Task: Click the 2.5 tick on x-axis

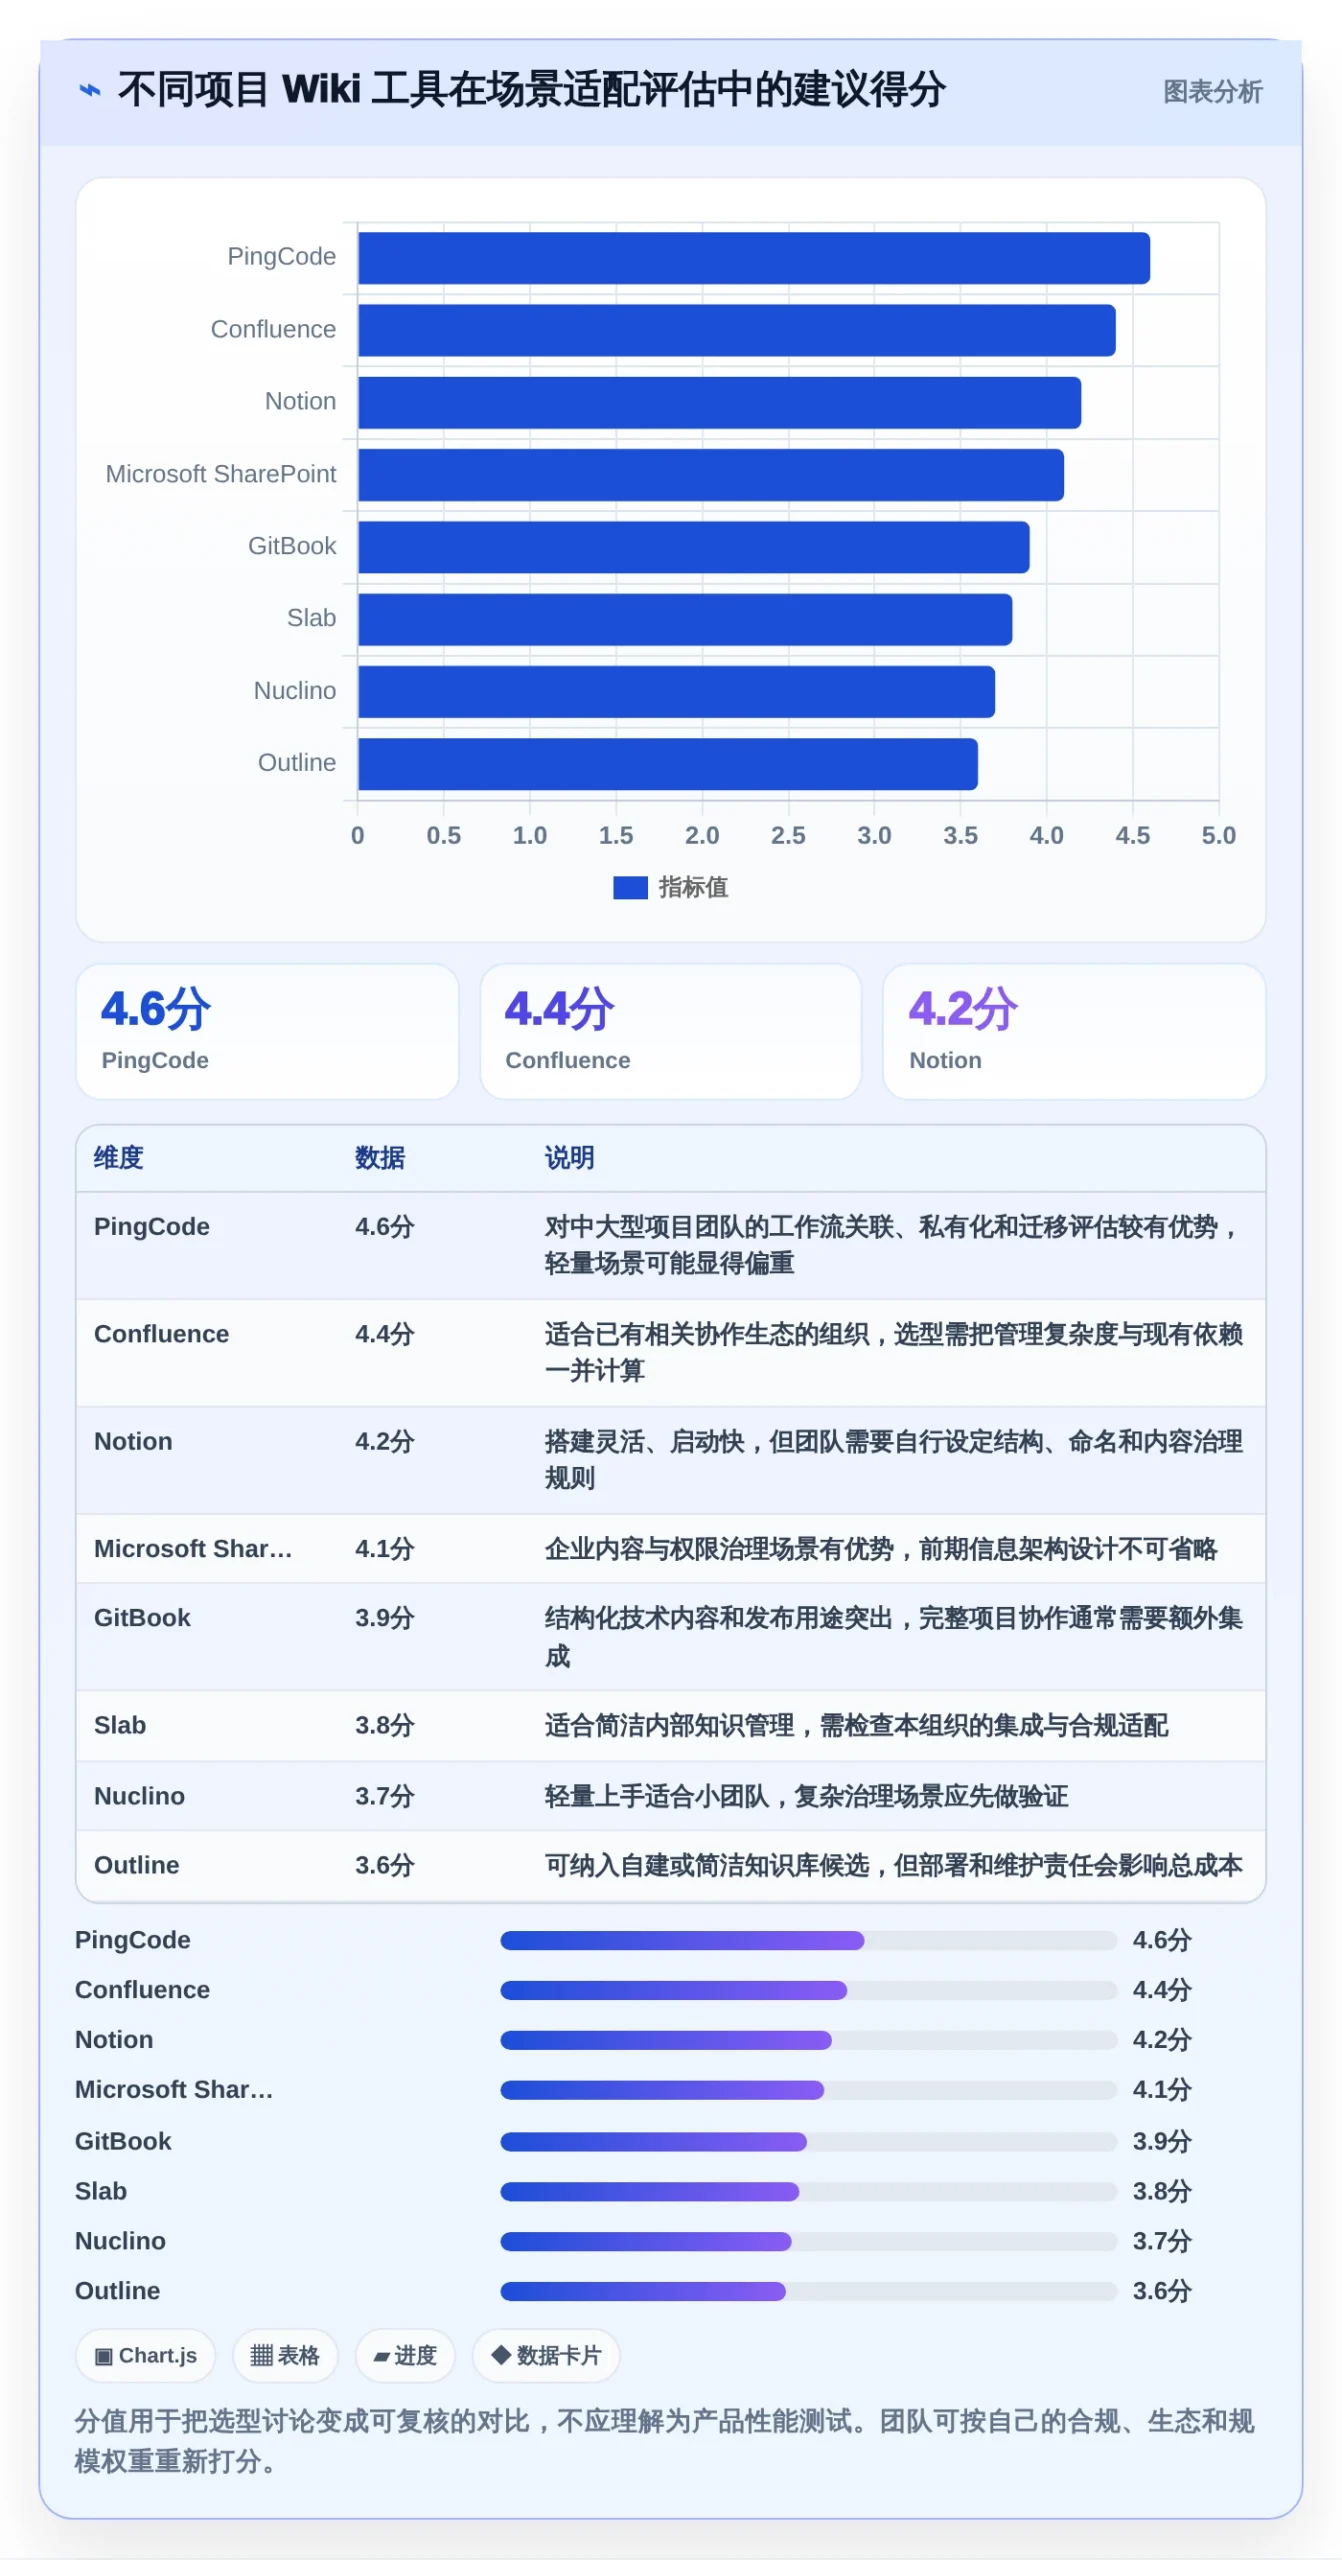Action: pyautogui.click(x=788, y=835)
